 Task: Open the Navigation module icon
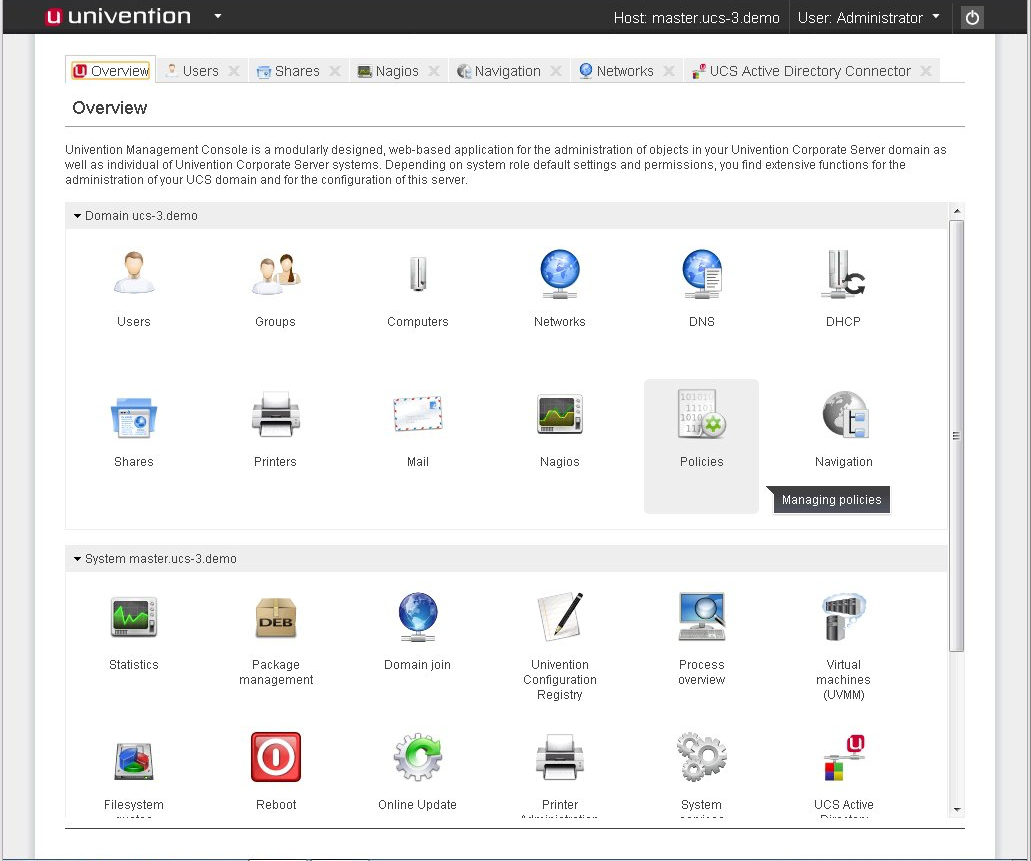point(844,414)
